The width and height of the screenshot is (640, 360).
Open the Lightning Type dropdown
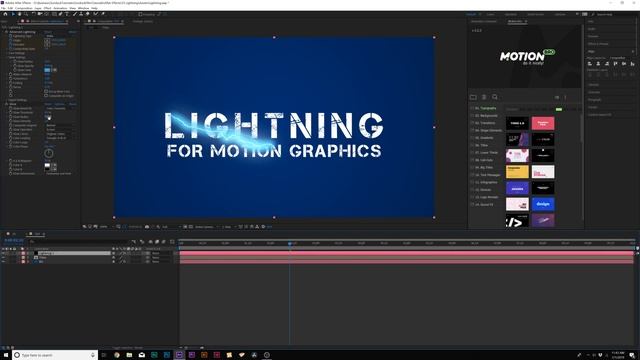click(59, 36)
